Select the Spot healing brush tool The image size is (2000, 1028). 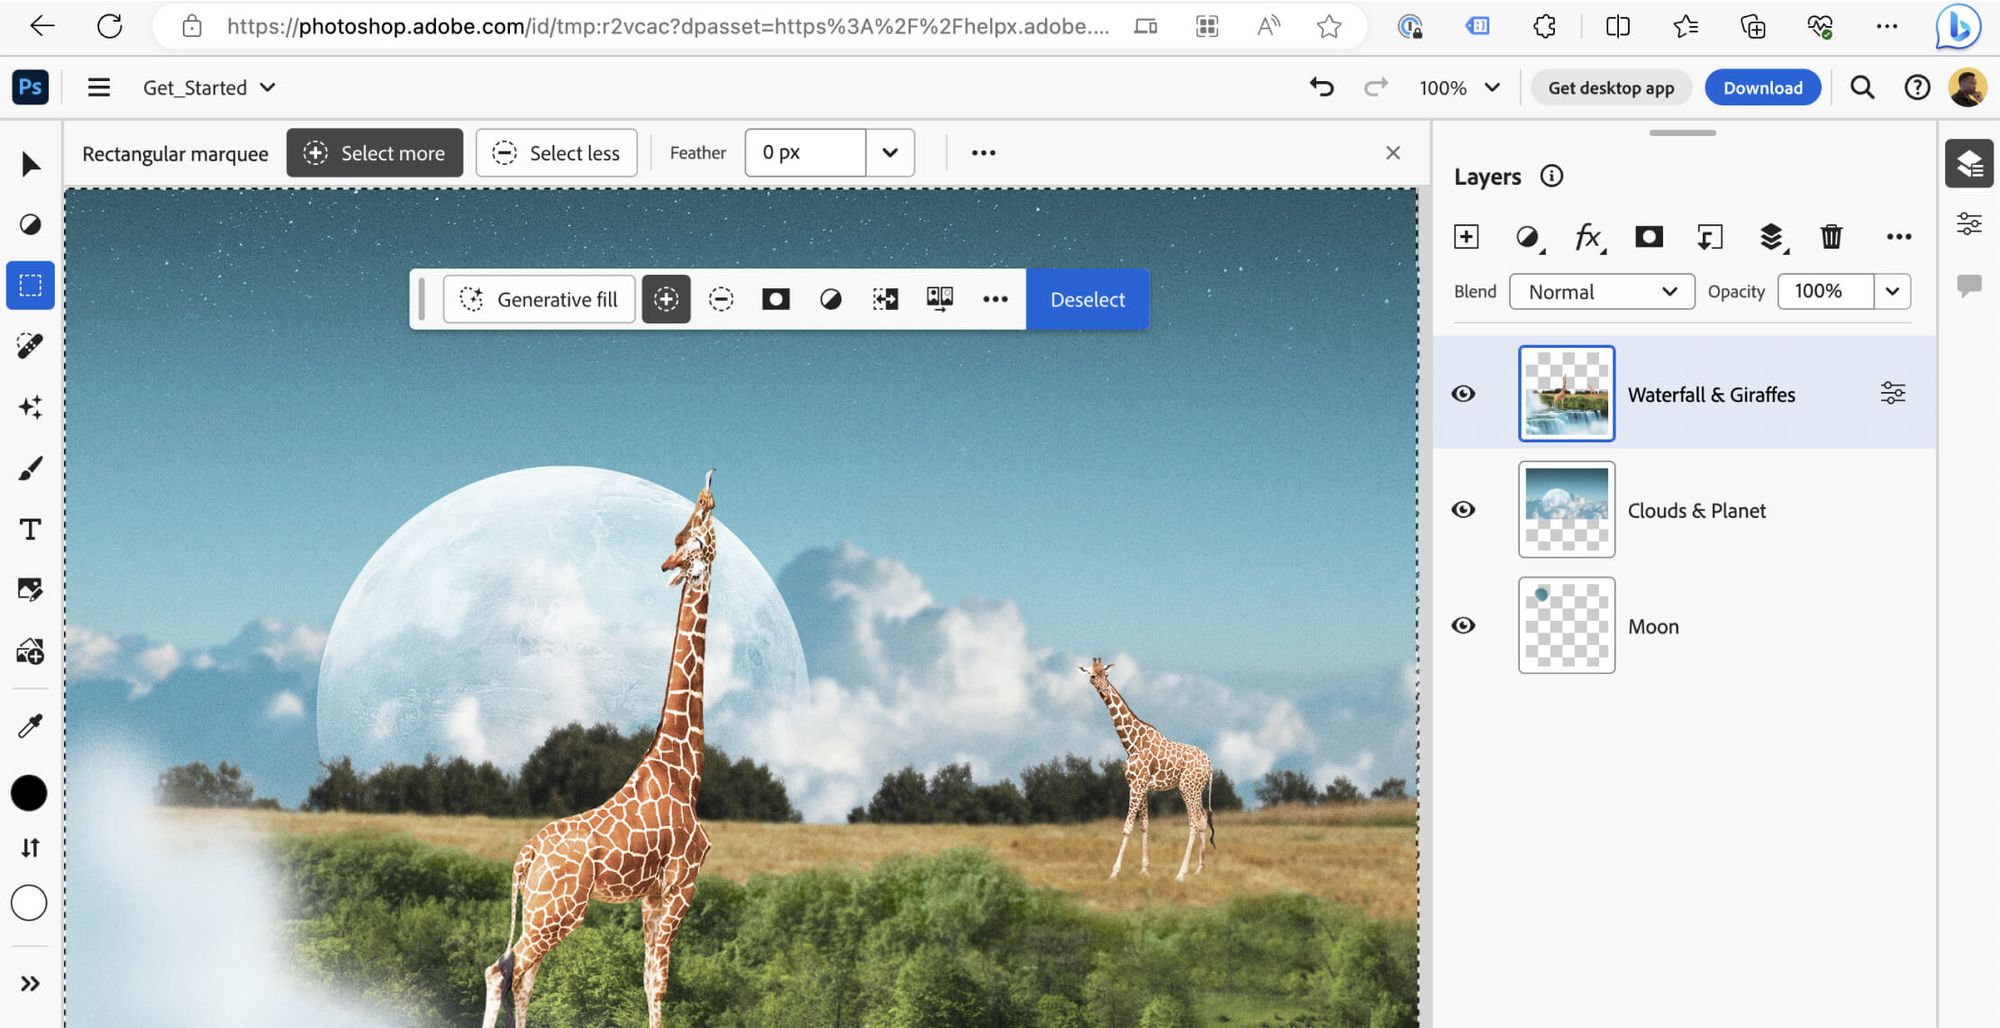[30, 345]
